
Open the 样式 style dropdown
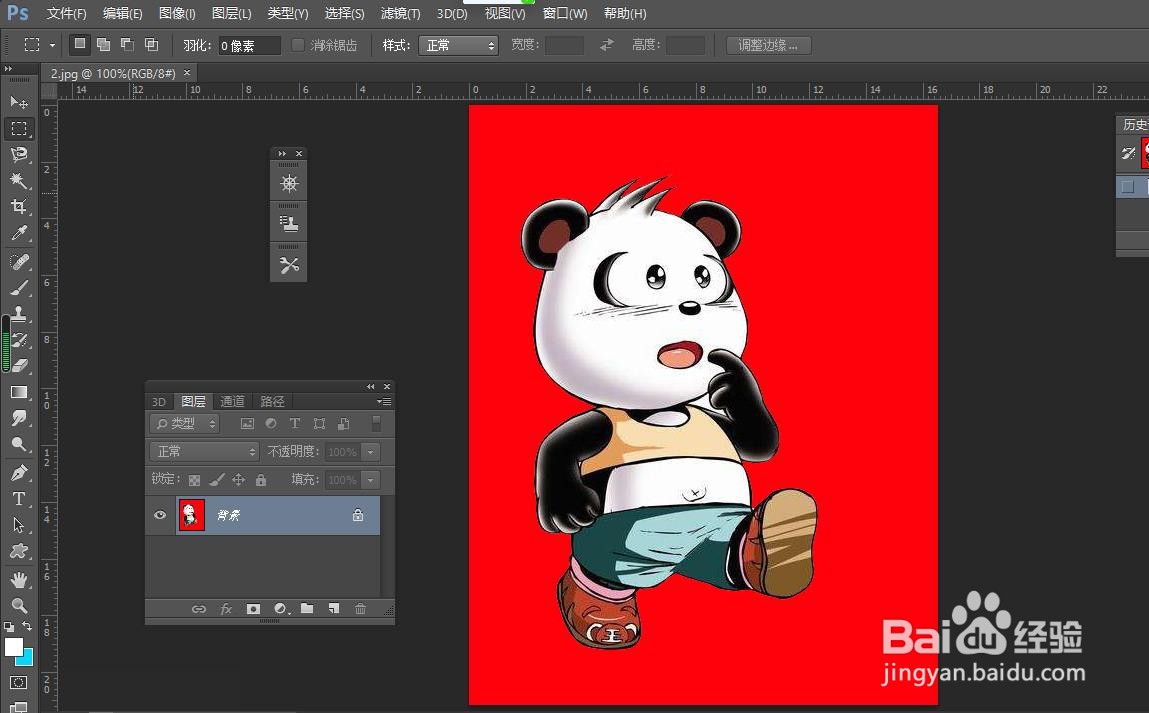[458, 45]
